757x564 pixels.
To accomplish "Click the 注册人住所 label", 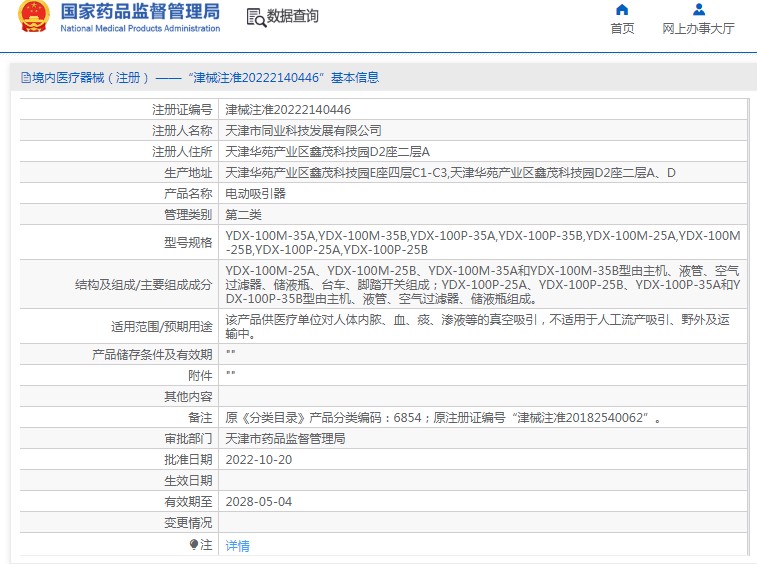I will [182, 152].
